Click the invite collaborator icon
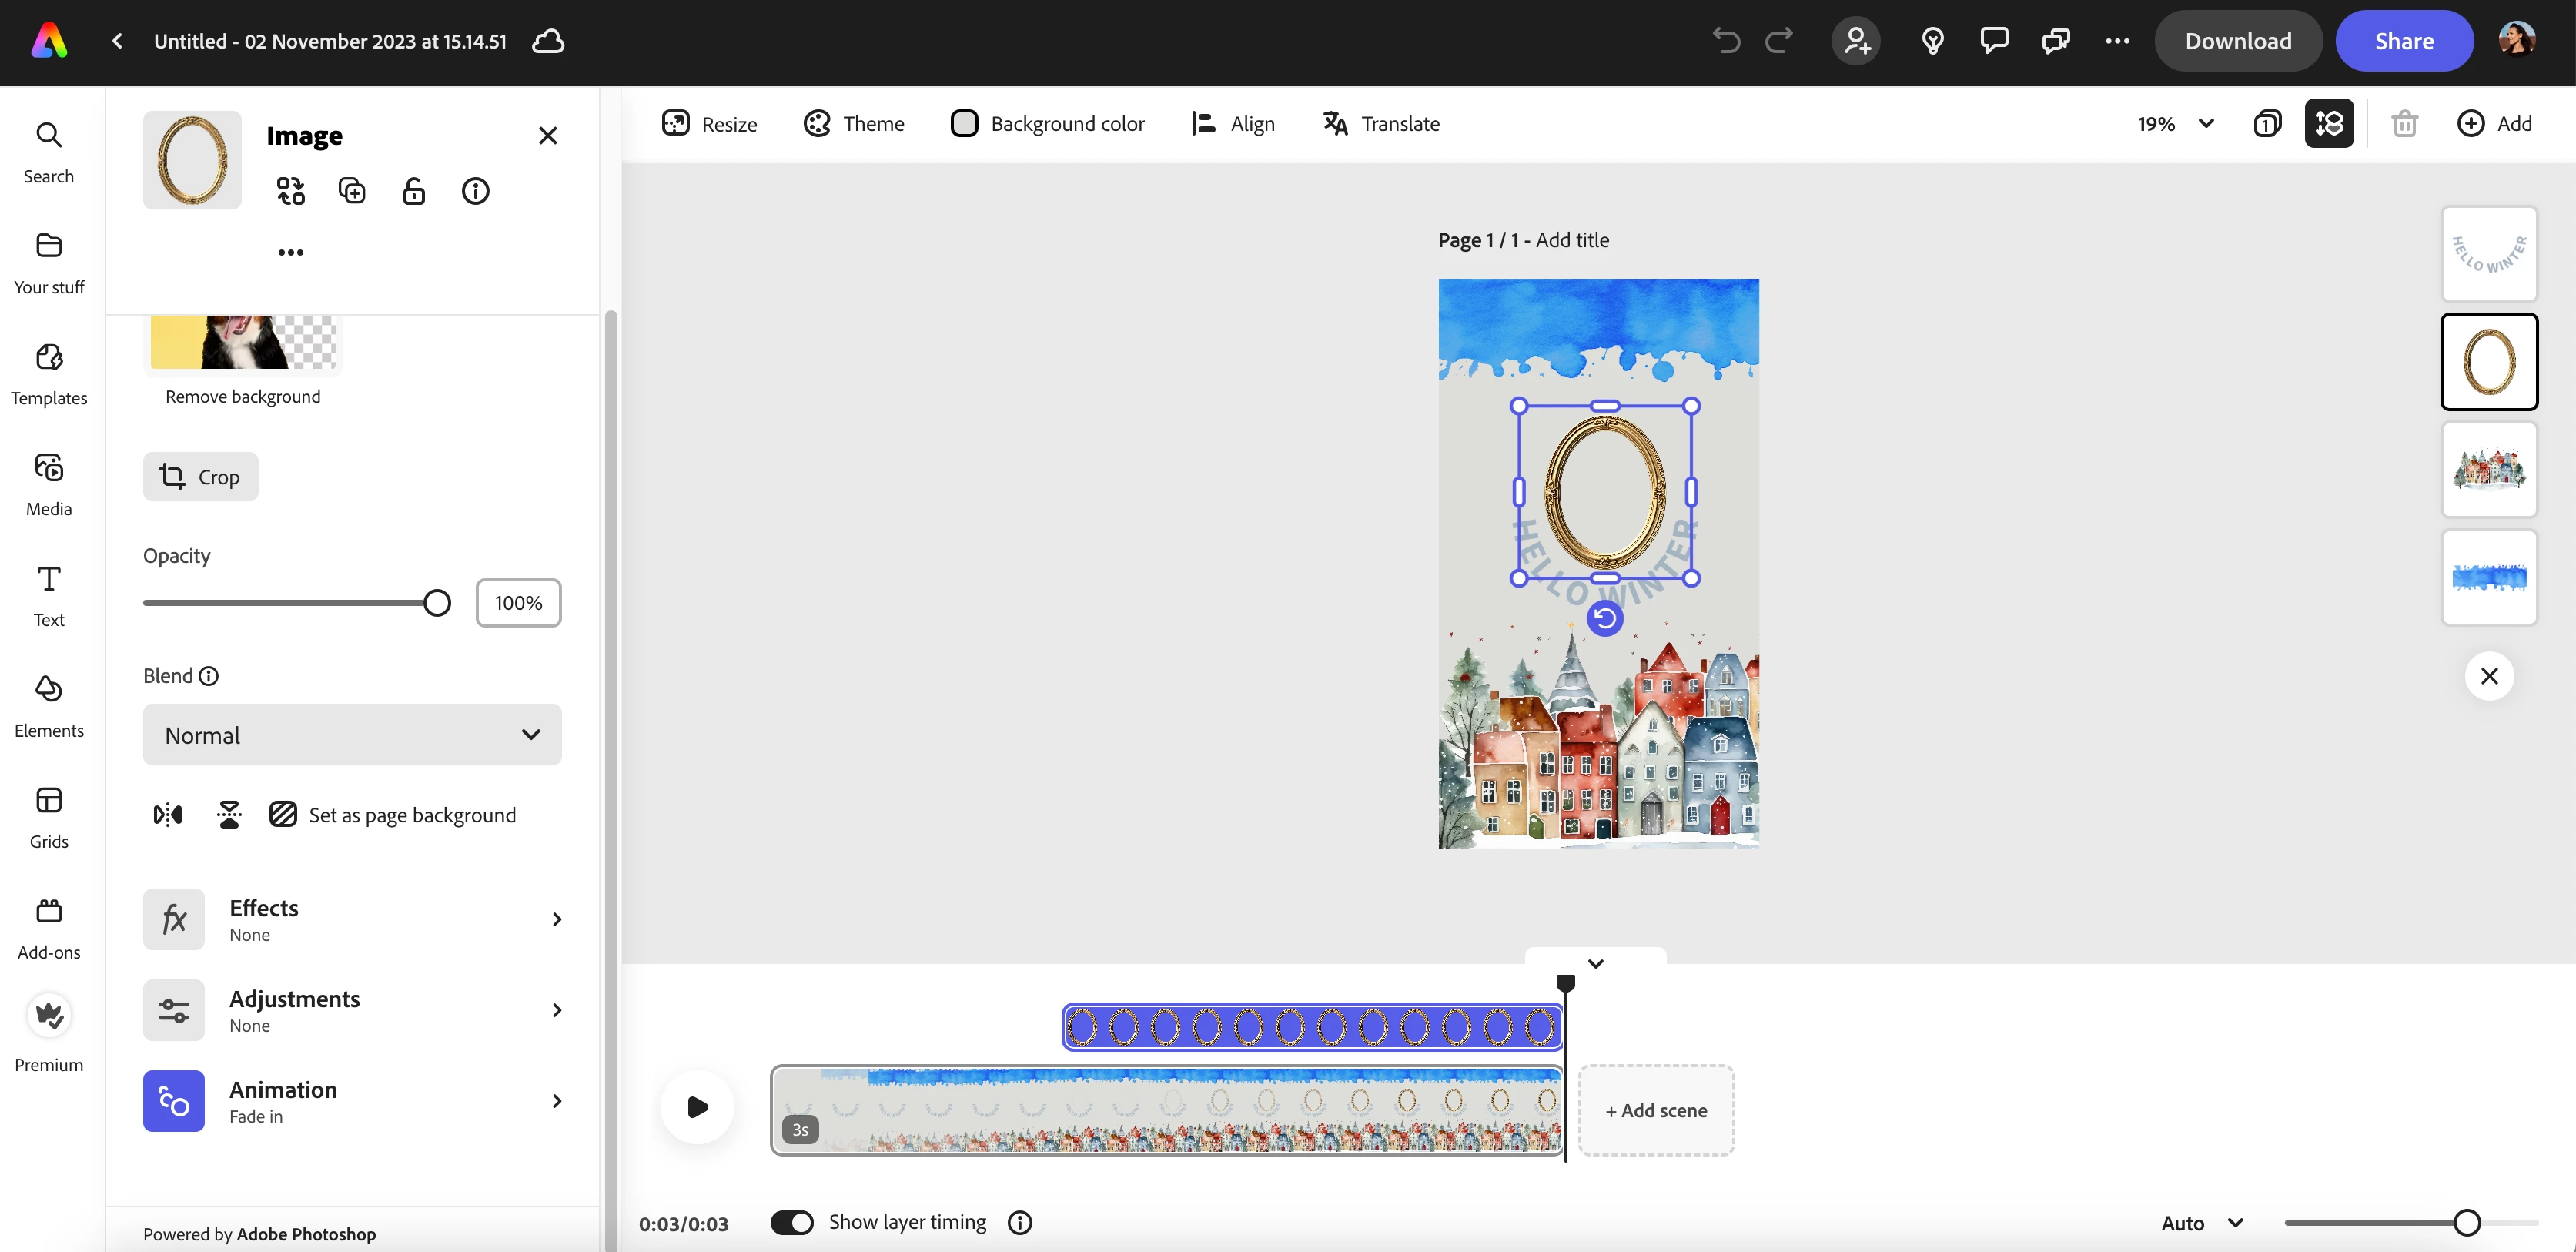The height and width of the screenshot is (1252, 2576). pos(1857,41)
